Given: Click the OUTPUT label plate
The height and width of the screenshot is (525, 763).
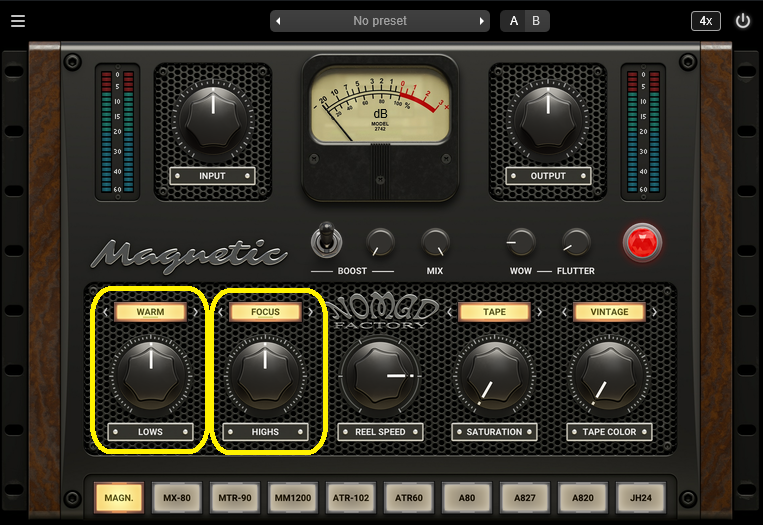Looking at the screenshot, I should pyautogui.click(x=548, y=176).
